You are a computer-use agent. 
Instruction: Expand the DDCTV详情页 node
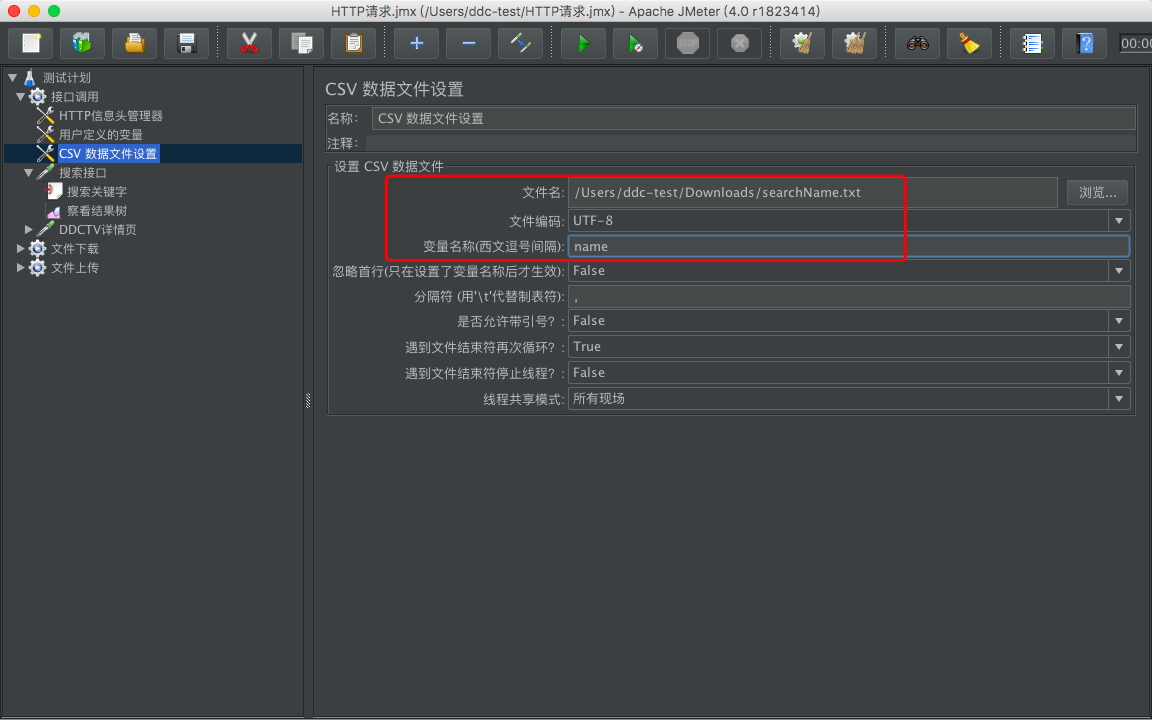coord(29,229)
